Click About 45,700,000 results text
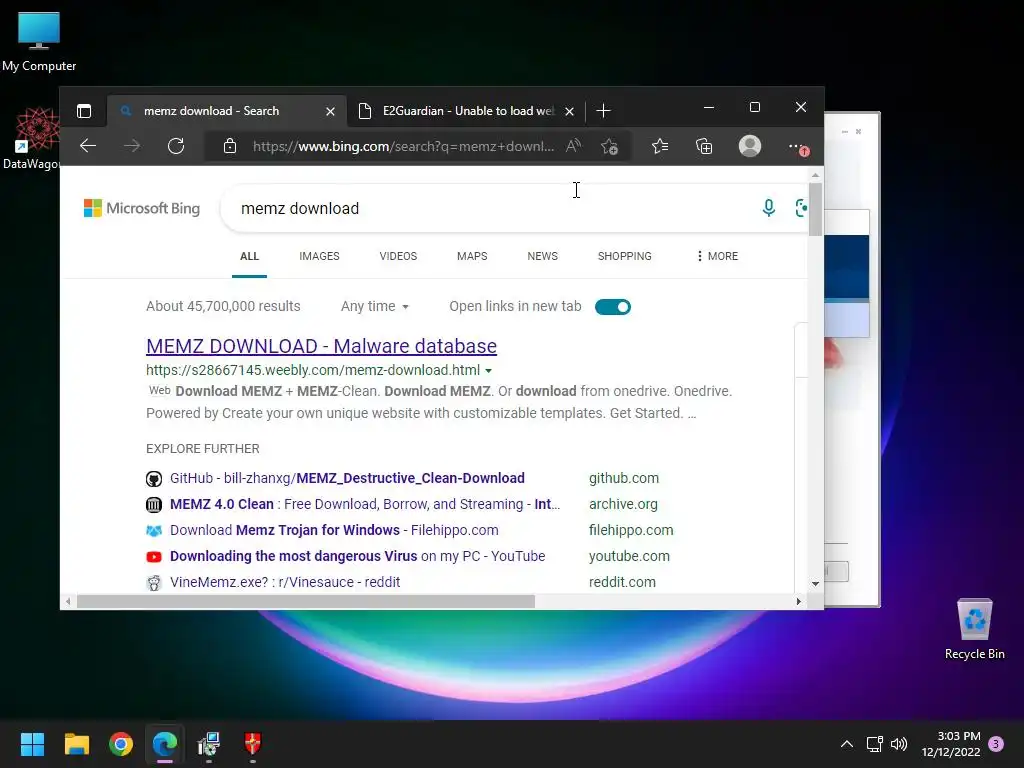Viewport: 1024px width, 768px height. [223, 306]
